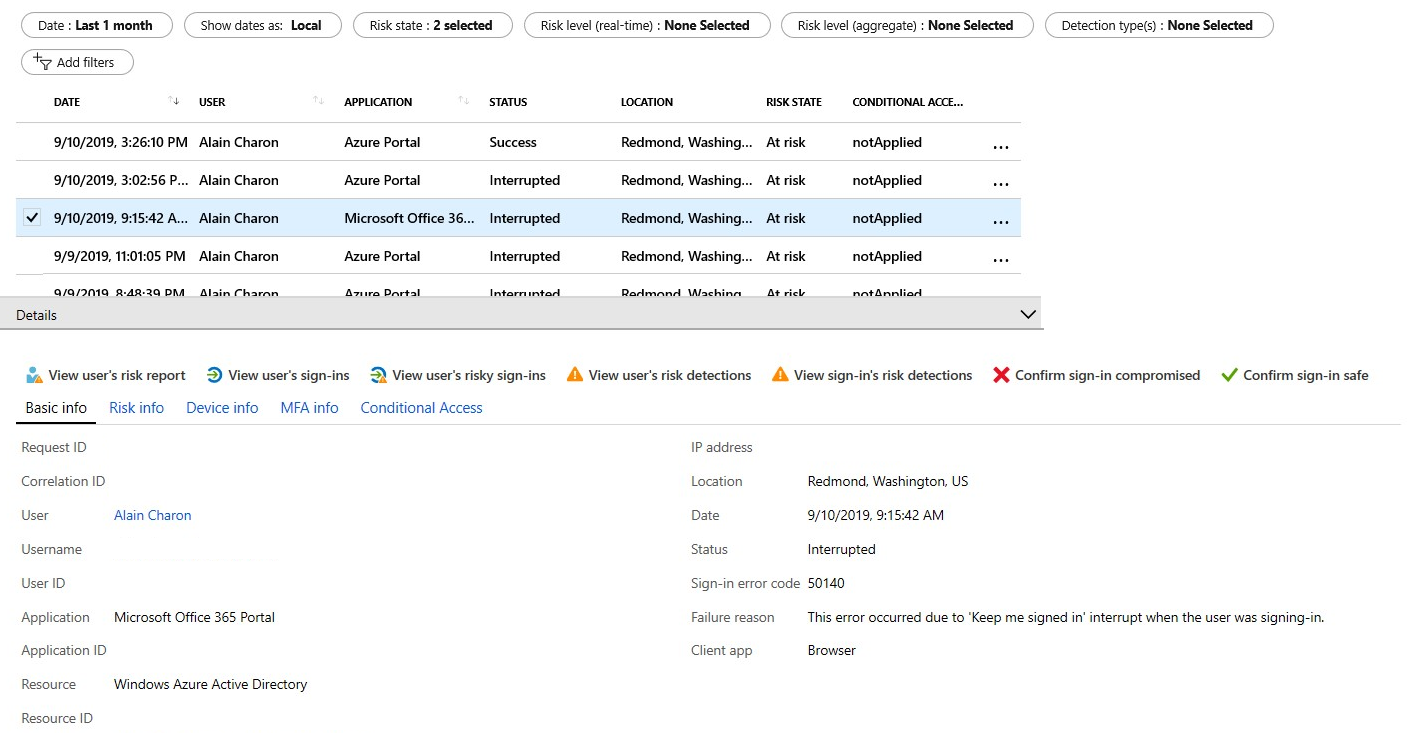This screenshot has height=733, width=1407.
Task: Click the View user's sign-ins arrow icon
Action: [214, 375]
